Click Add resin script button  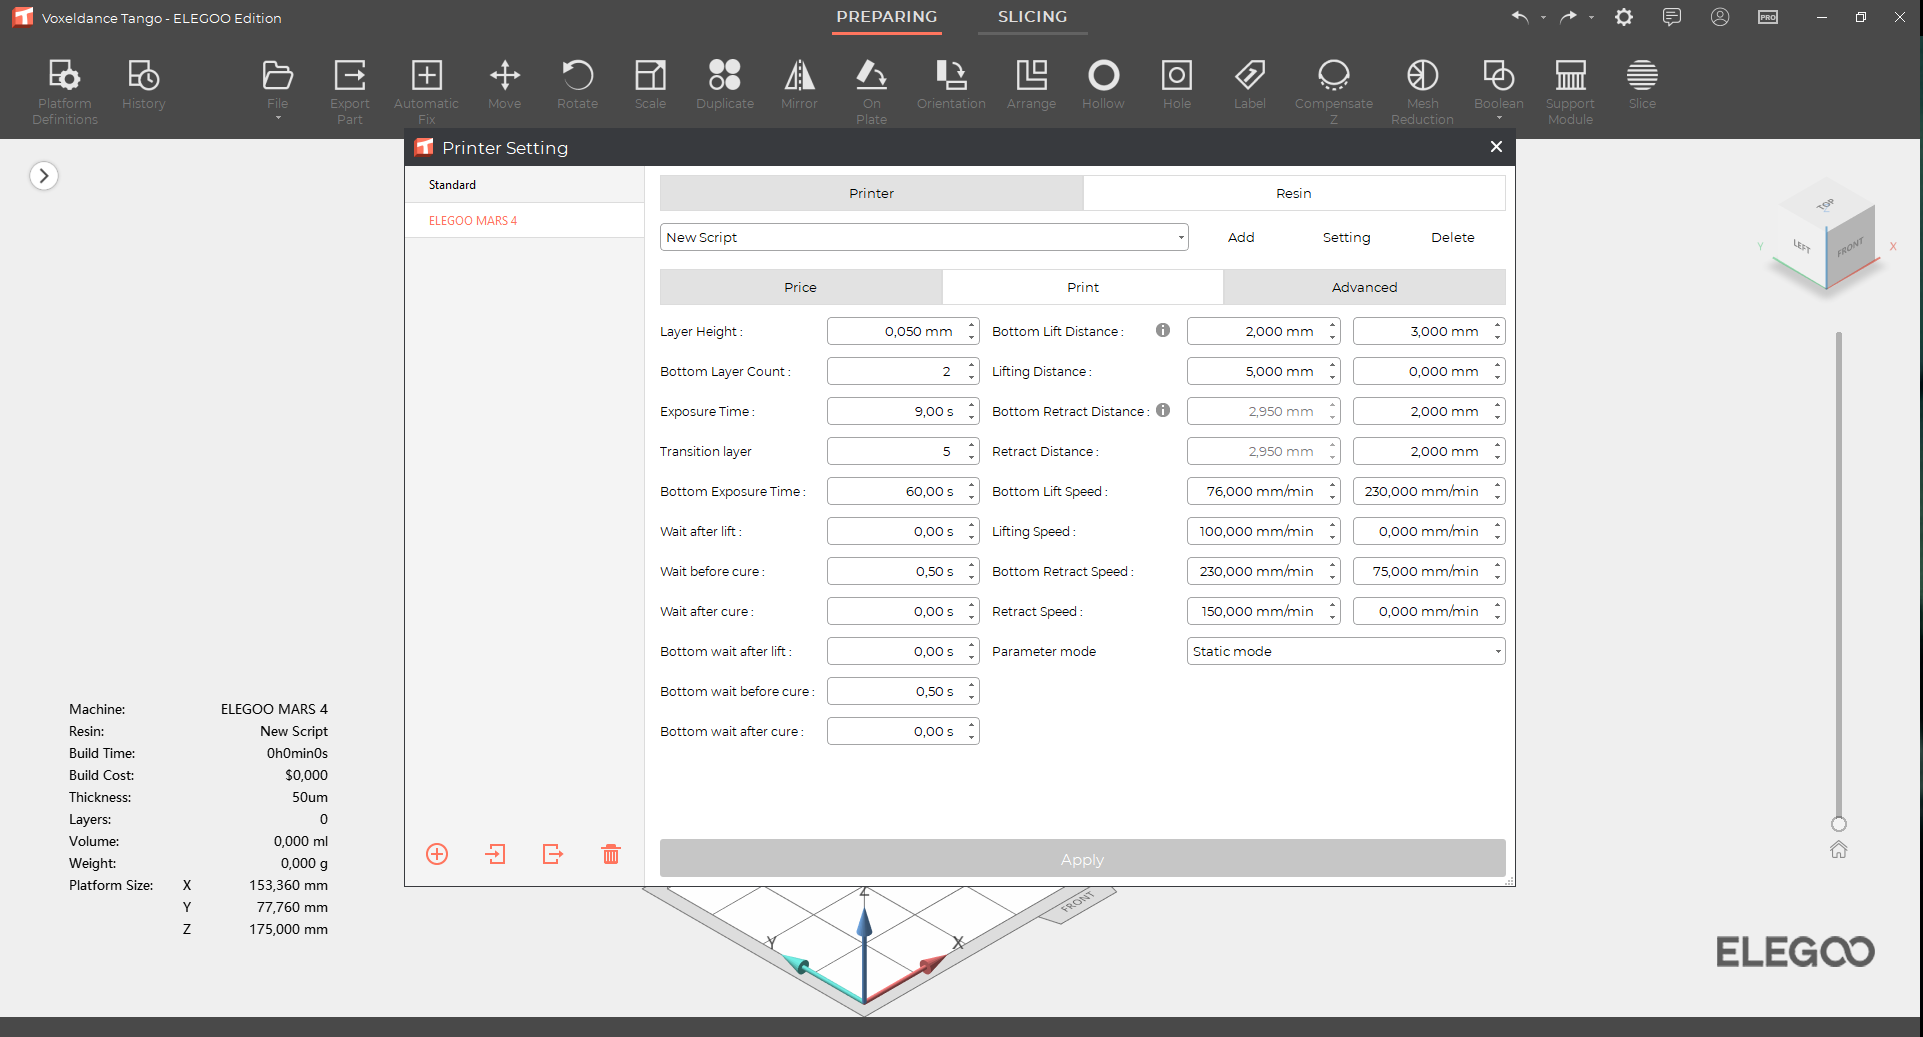[1241, 237]
